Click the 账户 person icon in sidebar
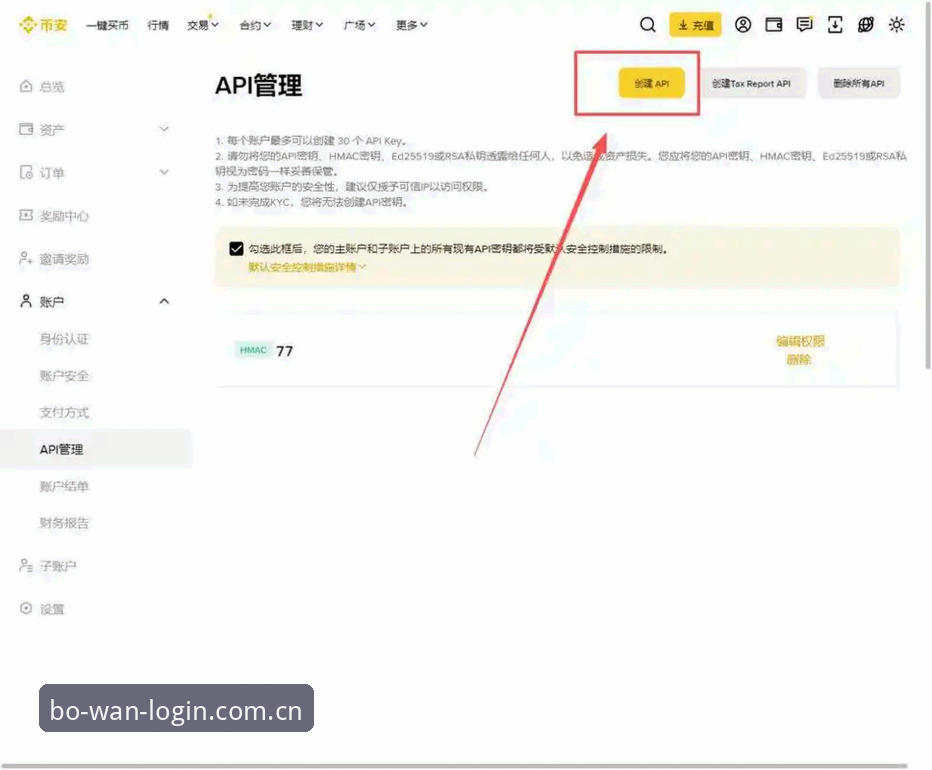This screenshot has width=932, height=770. pyautogui.click(x=26, y=301)
